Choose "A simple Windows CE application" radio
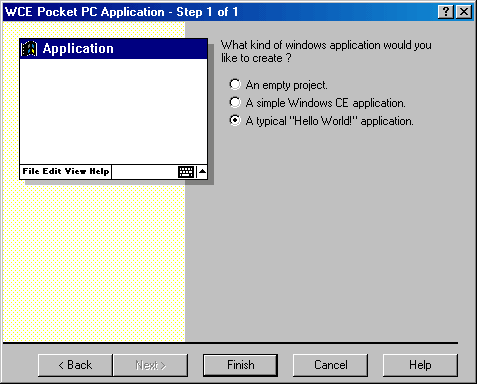The image size is (477, 384). click(235, 102)
